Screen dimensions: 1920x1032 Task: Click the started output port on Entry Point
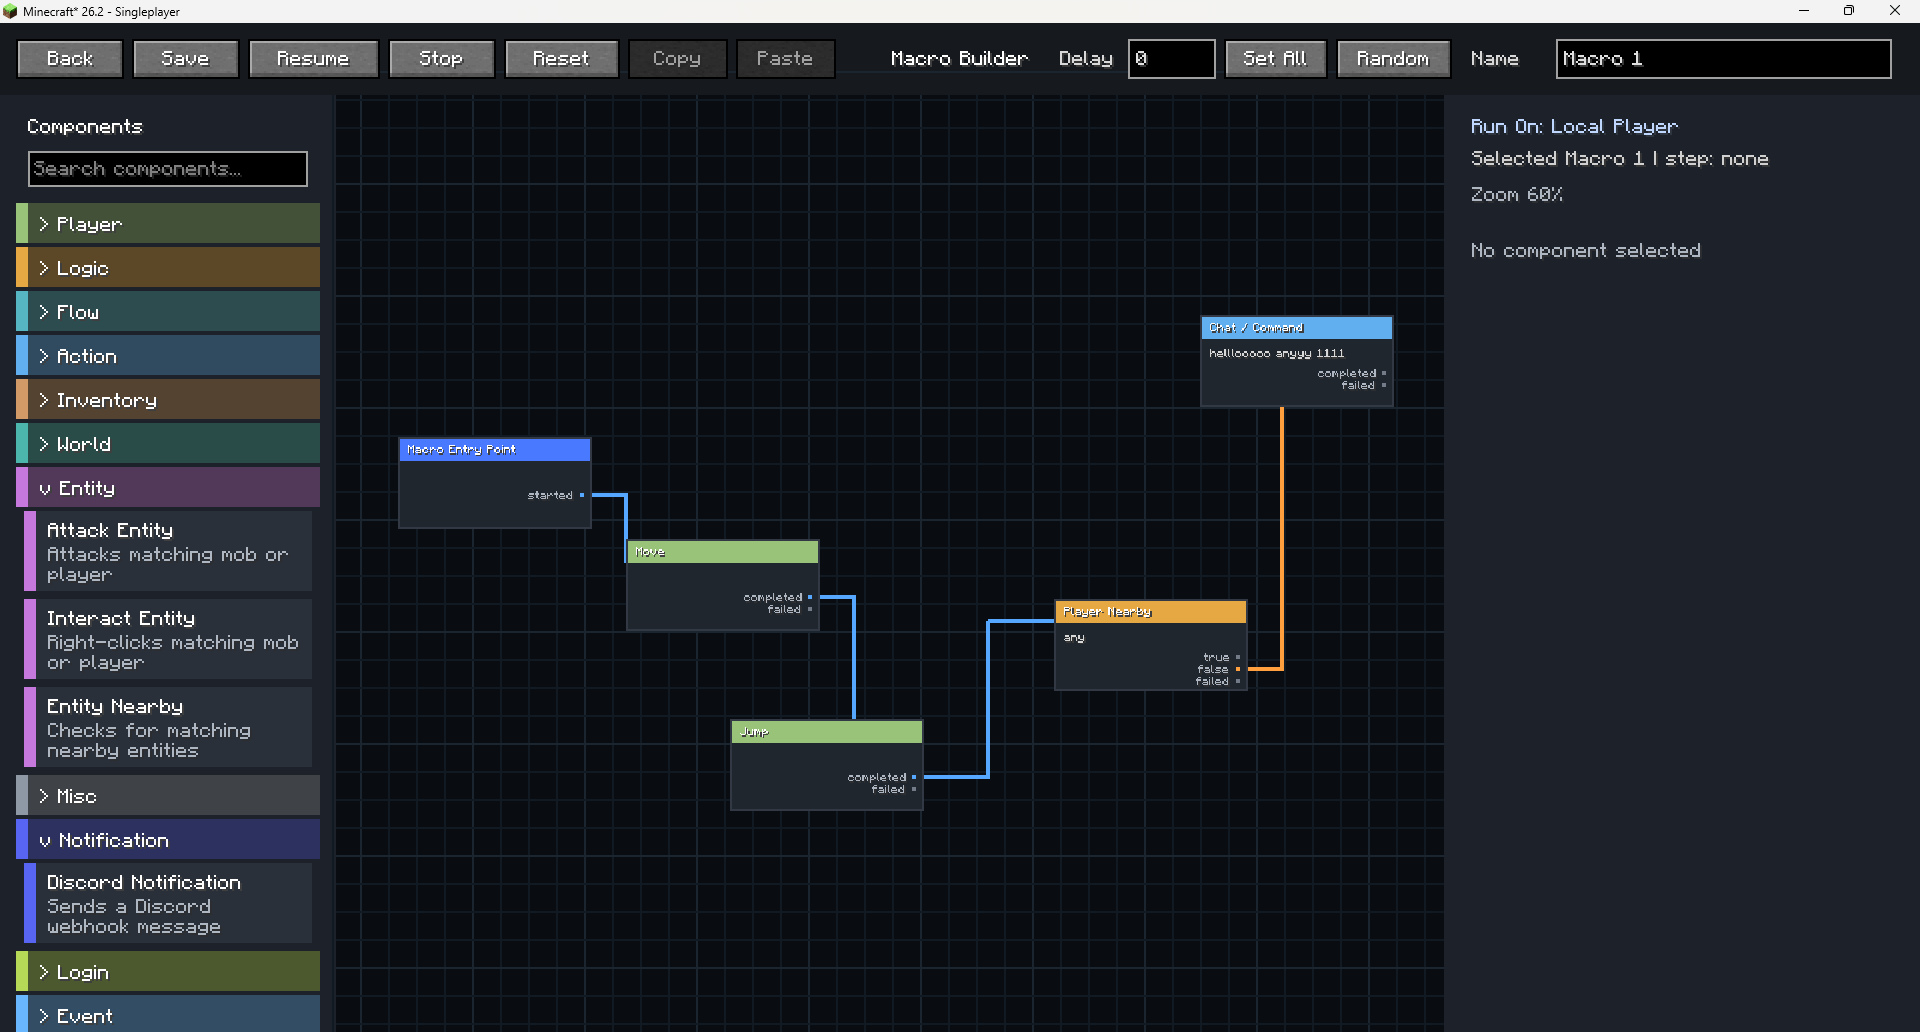[582, 495]
